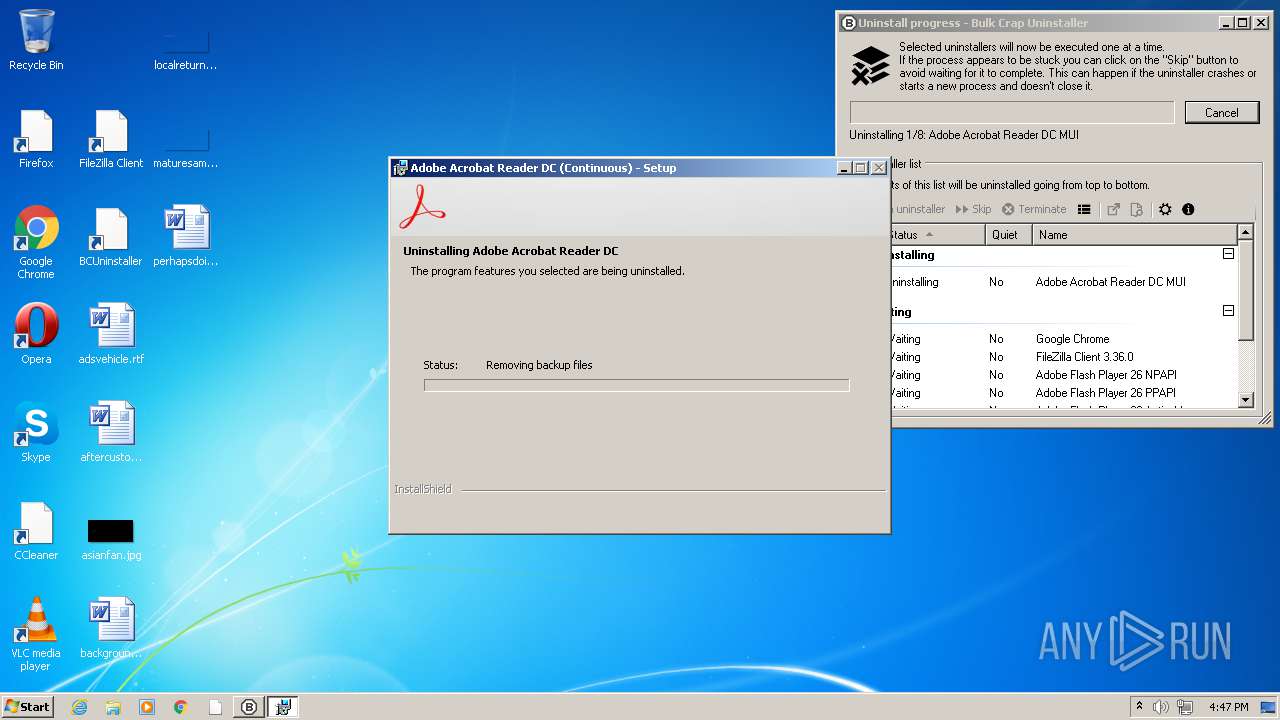Click the document properties toolbar icon

point(1136,210)
